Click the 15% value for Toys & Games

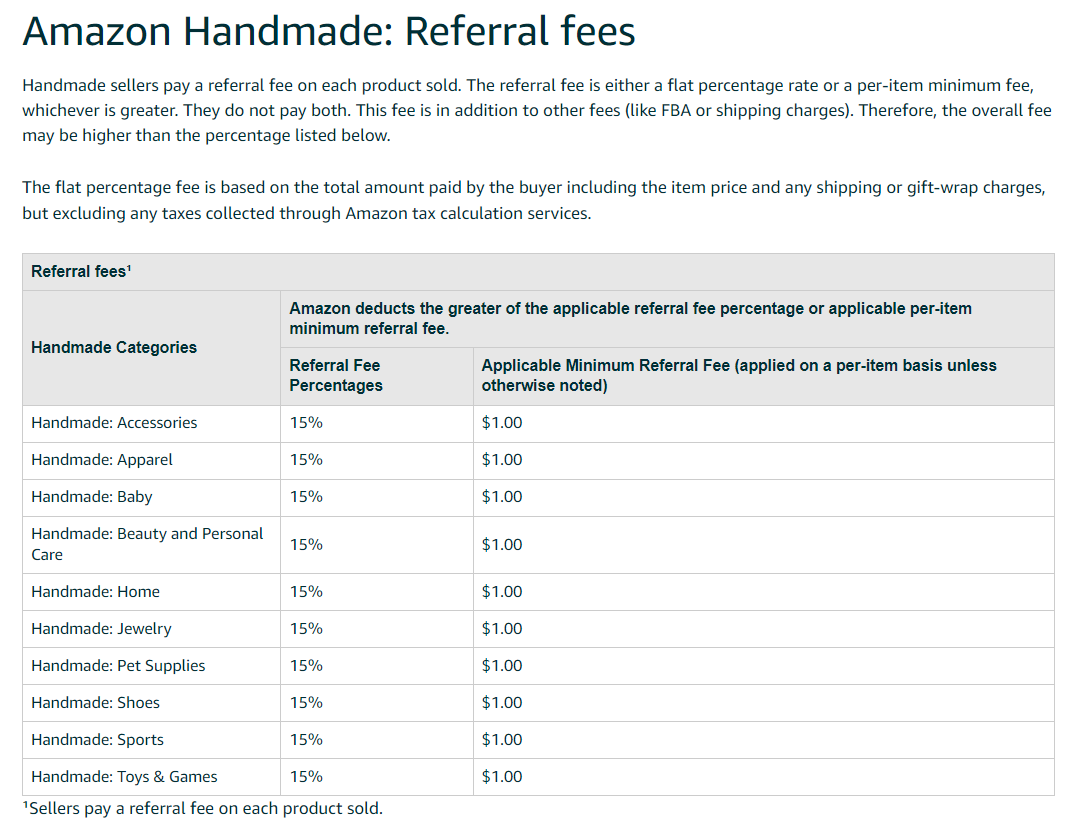coord(306,777)
